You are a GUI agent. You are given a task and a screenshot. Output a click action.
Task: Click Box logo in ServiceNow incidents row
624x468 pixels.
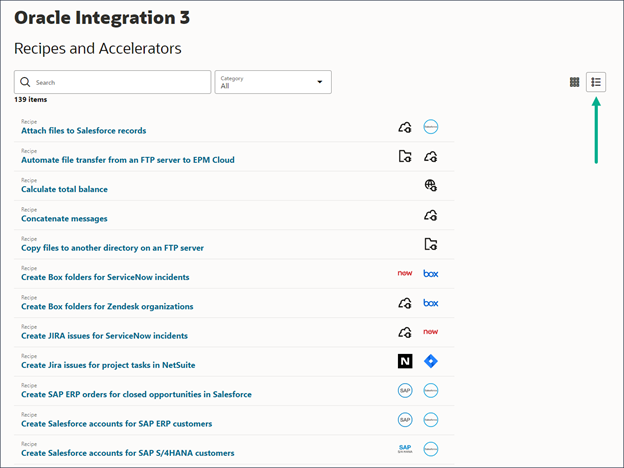pos(431,273)
